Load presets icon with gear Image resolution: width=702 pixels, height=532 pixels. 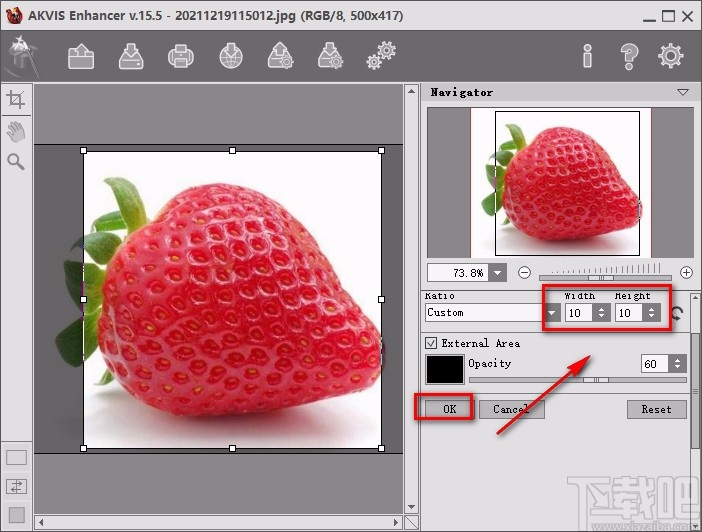[281, 56]
